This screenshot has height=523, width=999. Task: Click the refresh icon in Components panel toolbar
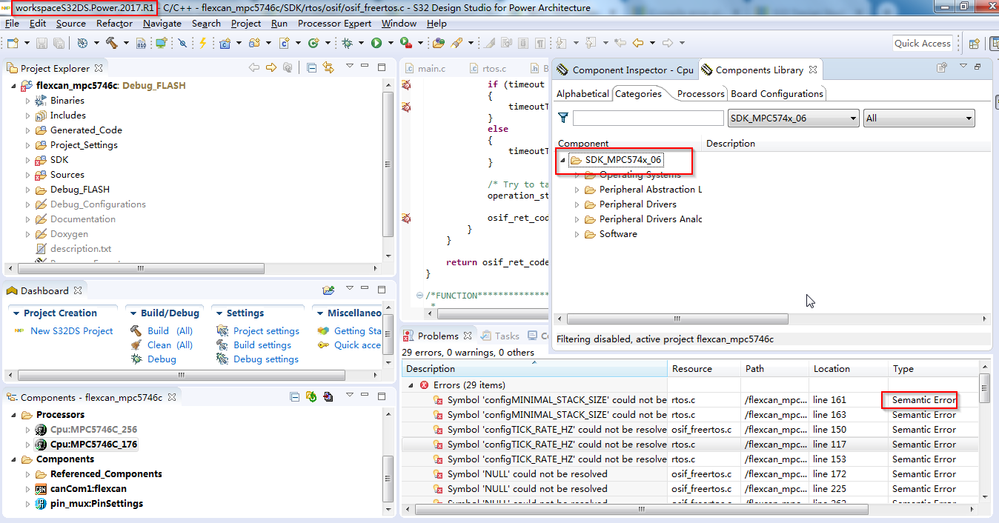pos(311,397)
